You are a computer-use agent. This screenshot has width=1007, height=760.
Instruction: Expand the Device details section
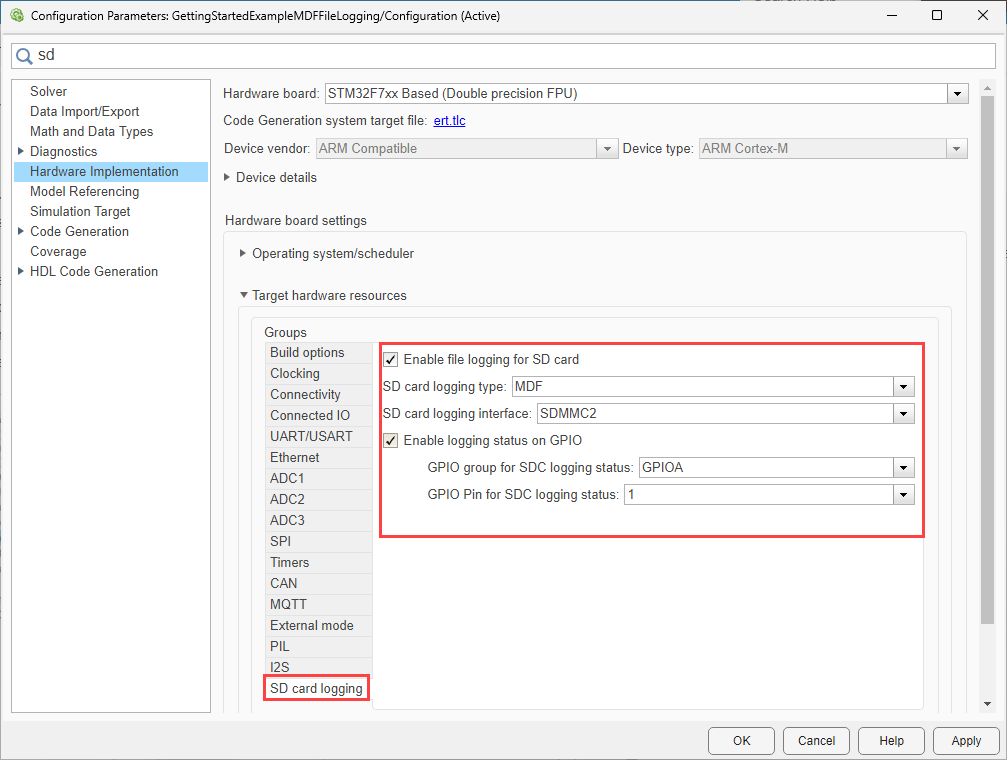[227, 178]
